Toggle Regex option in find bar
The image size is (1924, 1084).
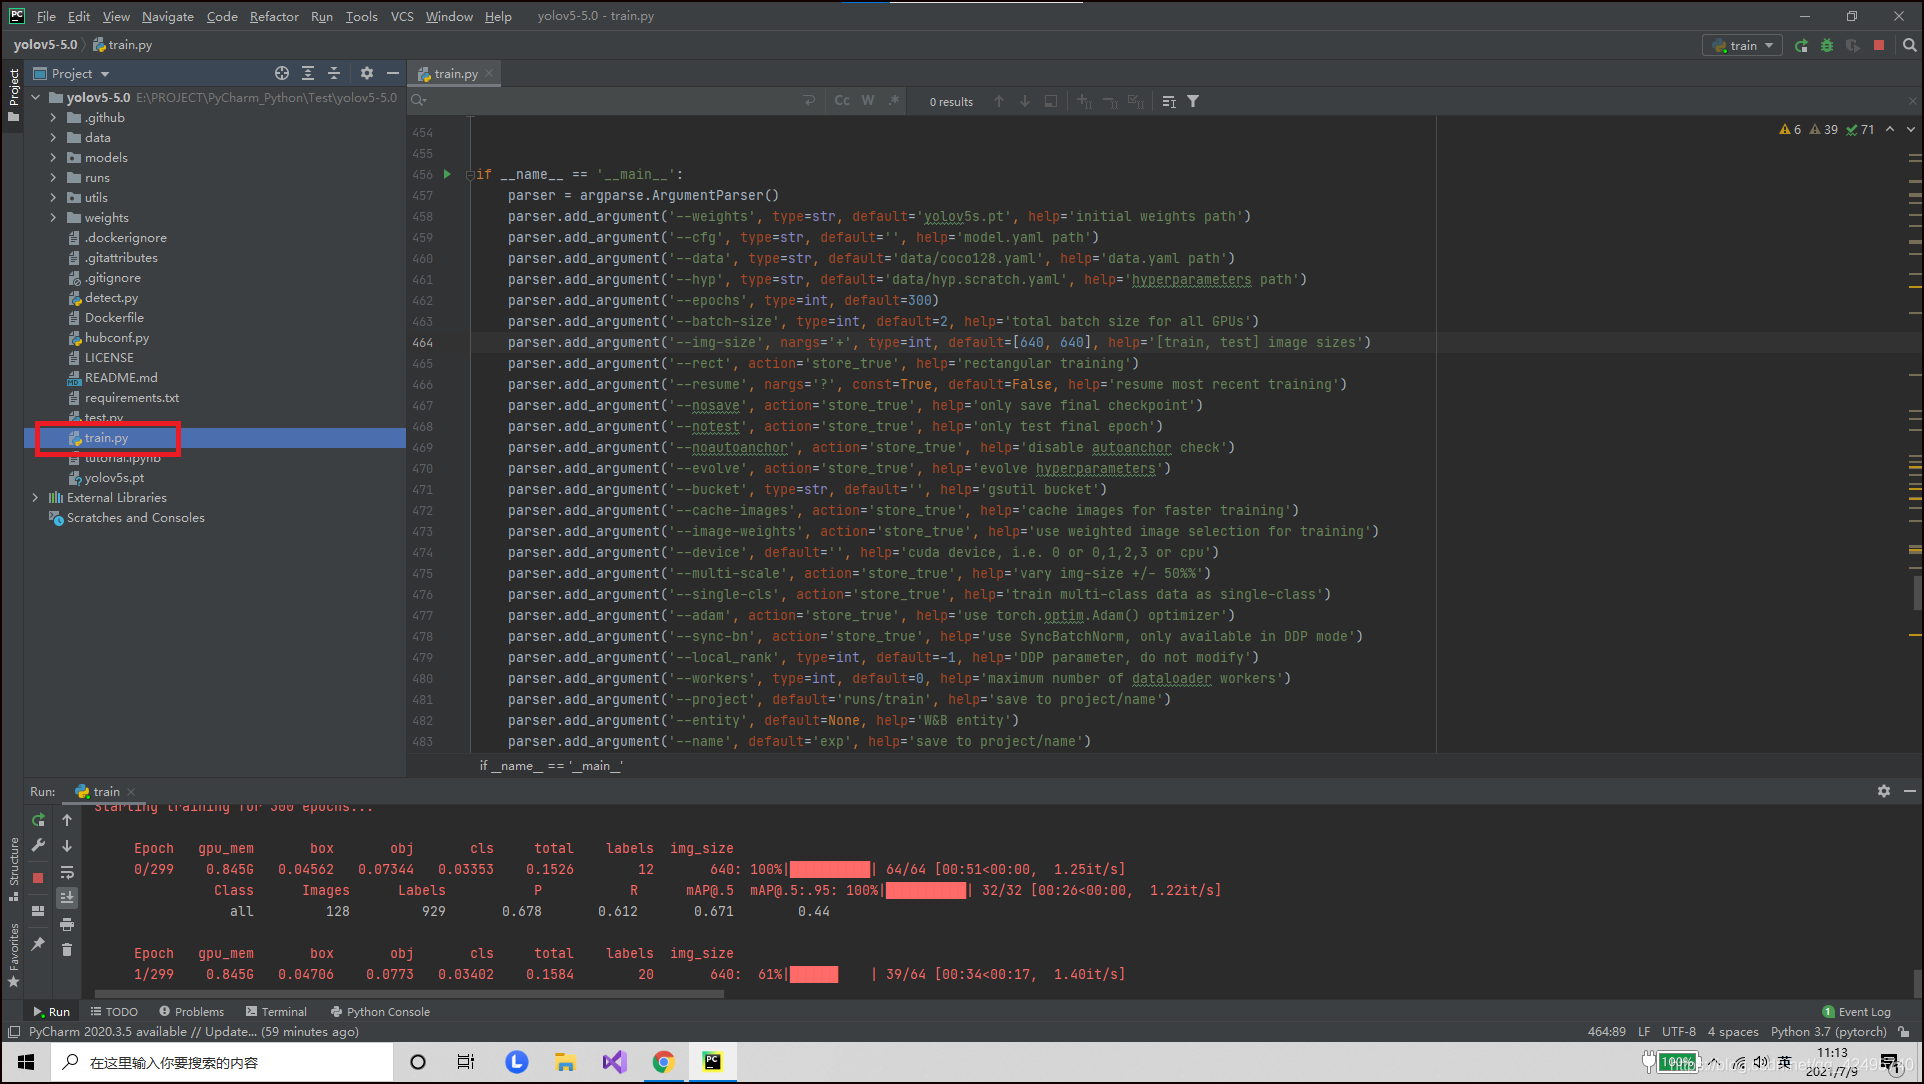coord(893,101)
